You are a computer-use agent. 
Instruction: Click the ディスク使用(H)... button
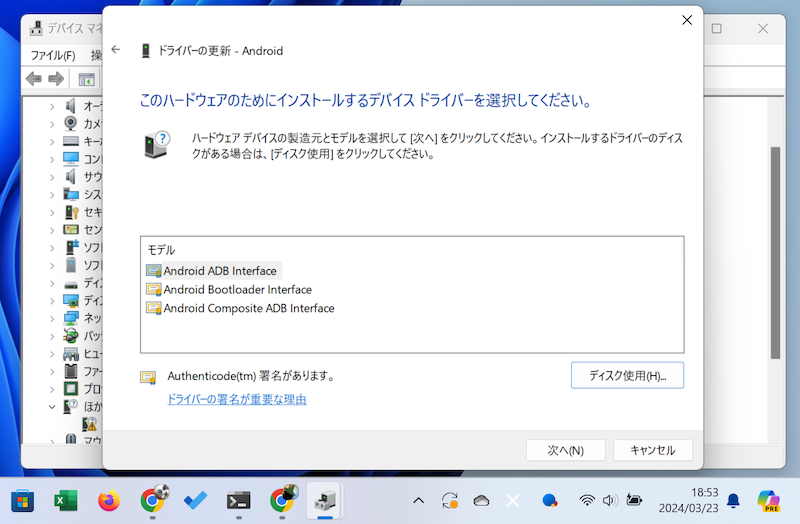627,375
